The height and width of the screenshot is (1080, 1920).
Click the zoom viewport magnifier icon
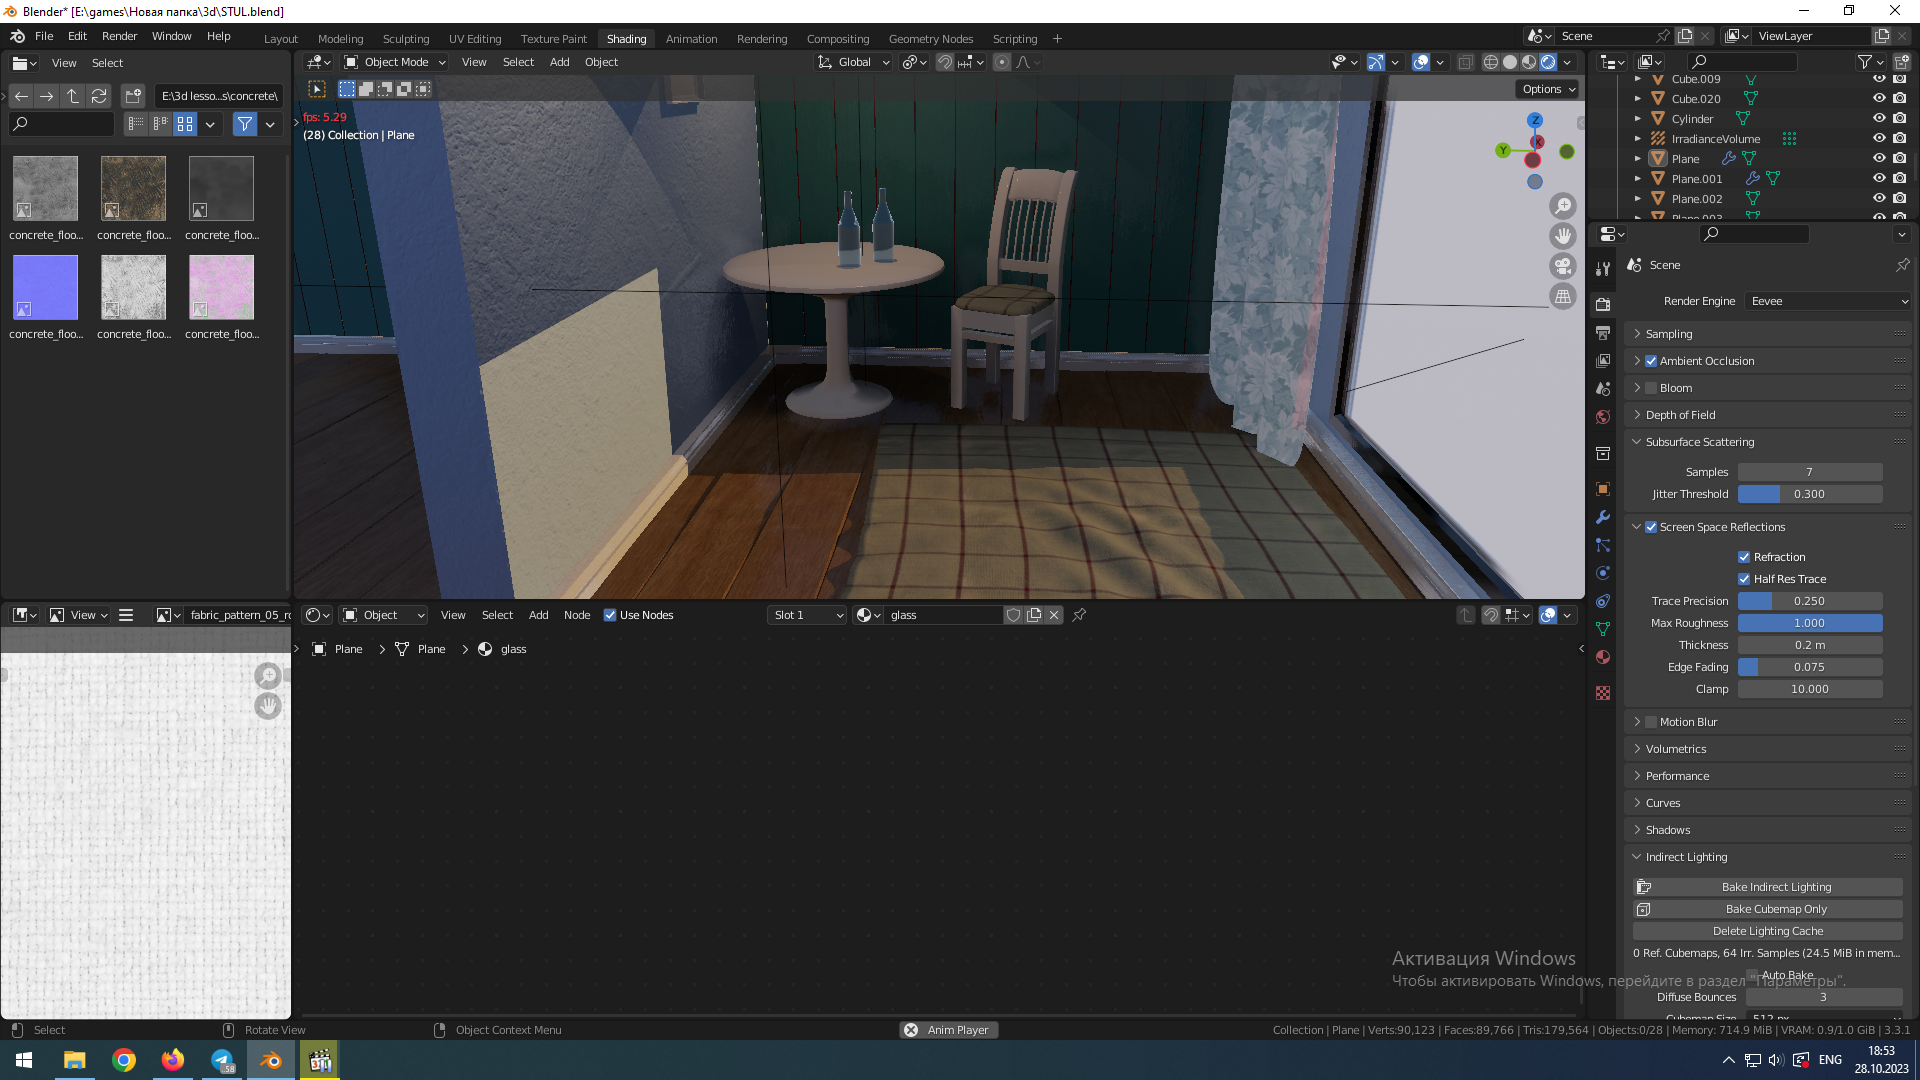1562,206
